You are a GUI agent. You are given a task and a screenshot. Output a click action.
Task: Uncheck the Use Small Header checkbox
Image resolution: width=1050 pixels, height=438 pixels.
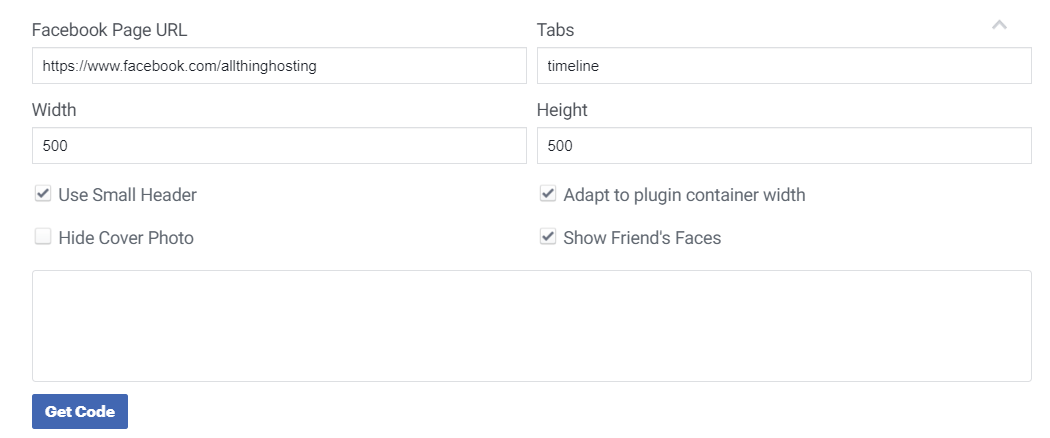(43, 194)
